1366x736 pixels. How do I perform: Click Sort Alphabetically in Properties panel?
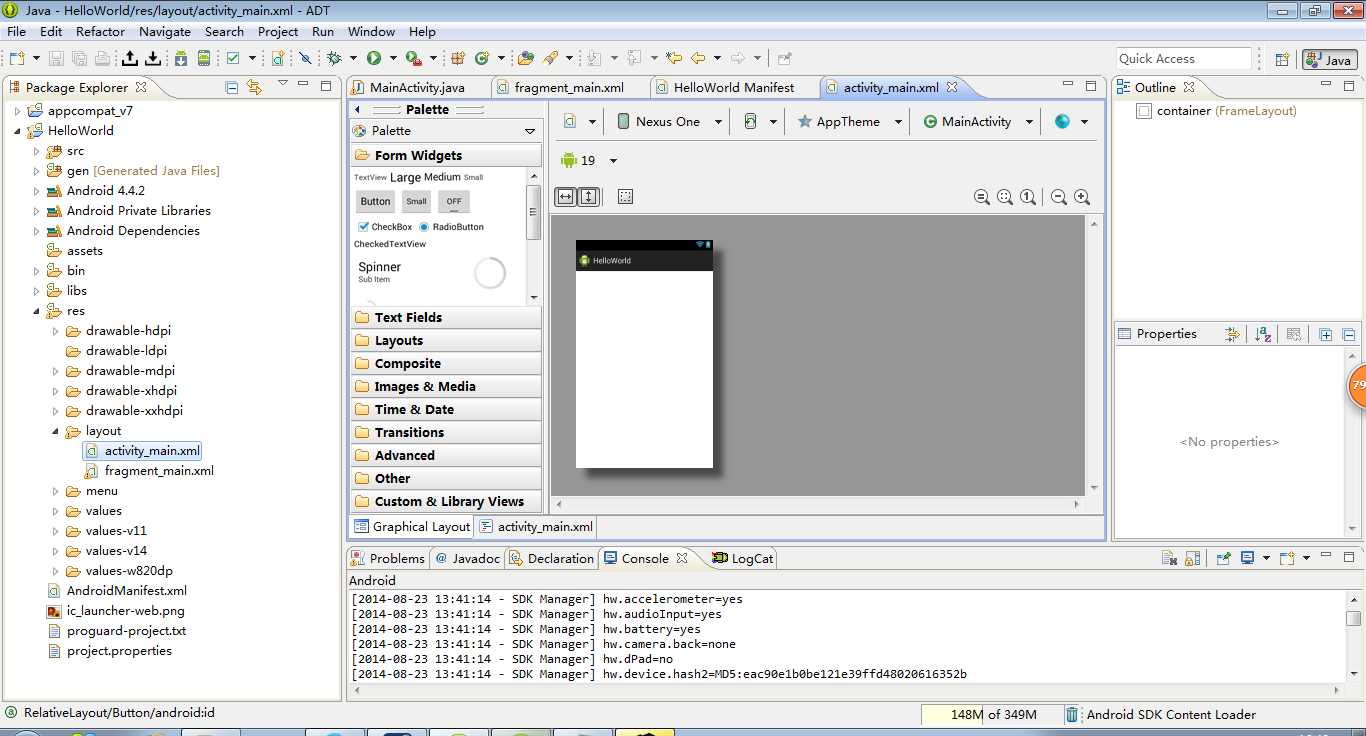click(x=1263, y=334)
